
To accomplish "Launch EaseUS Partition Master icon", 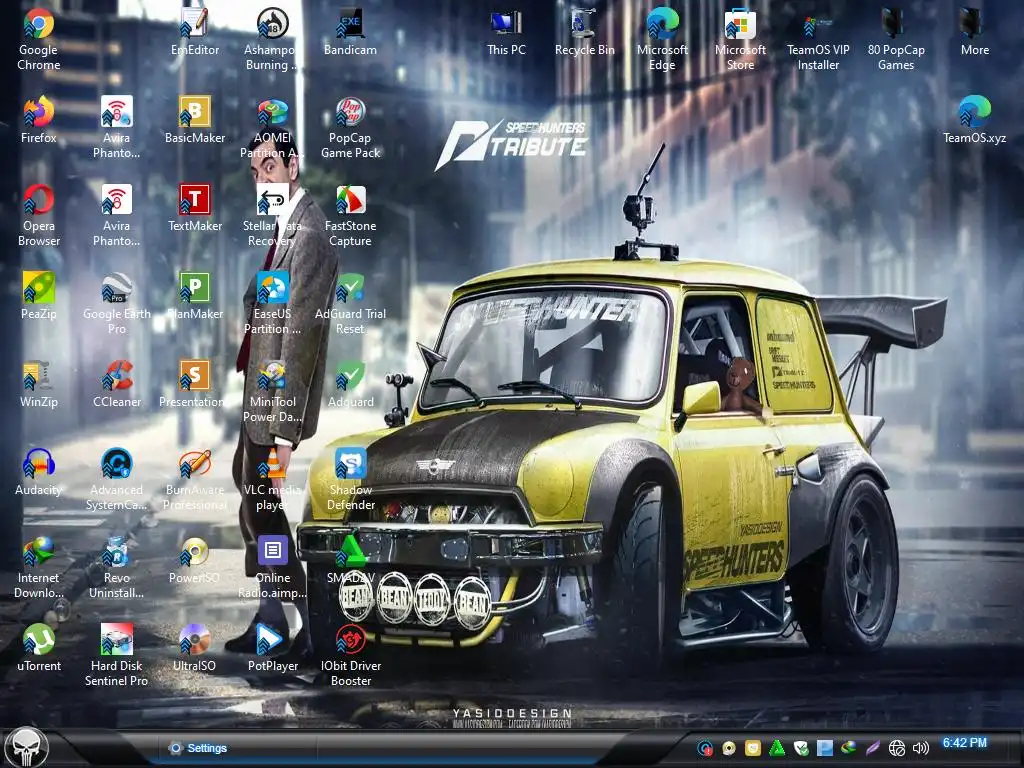I will 272,303.
